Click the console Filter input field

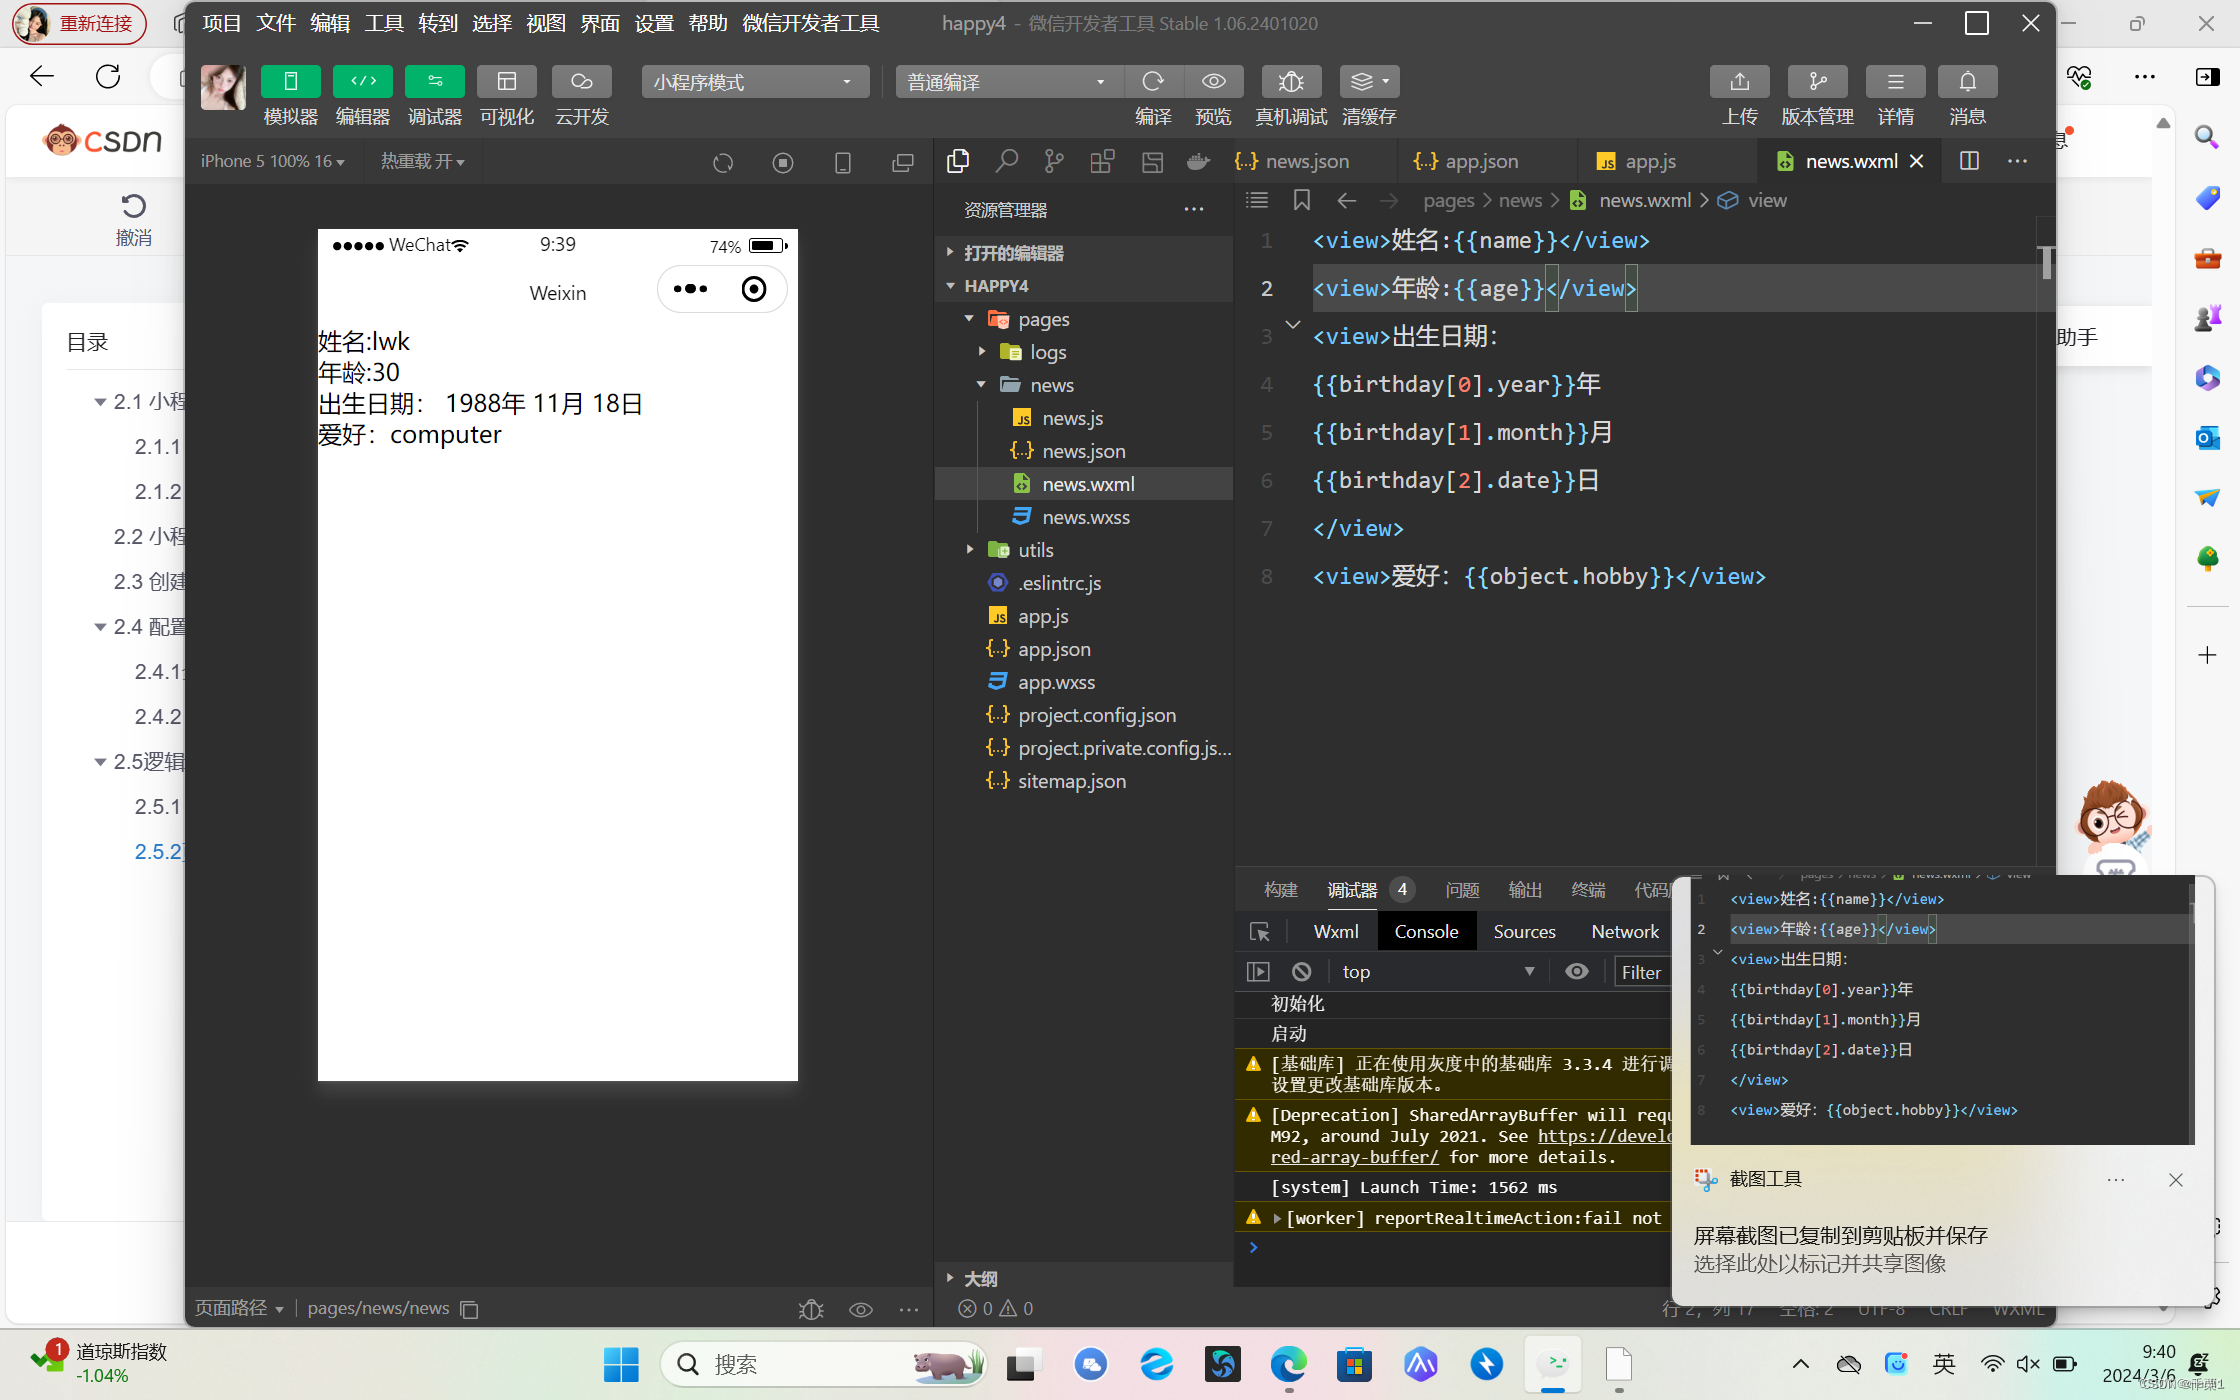[1642, 972]
